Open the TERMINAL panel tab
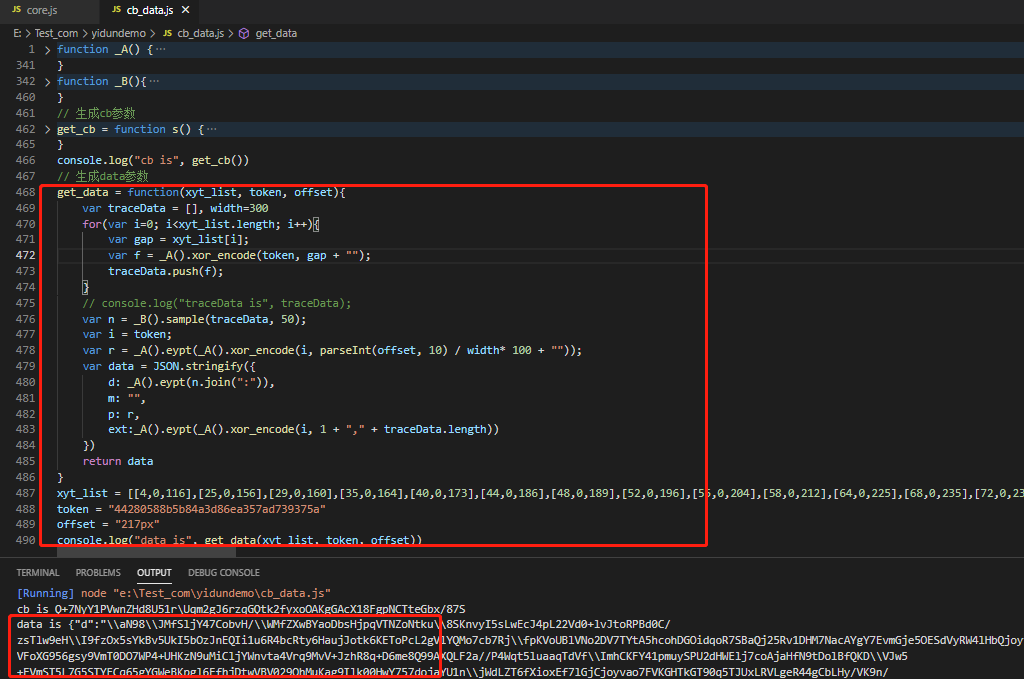 38,573
